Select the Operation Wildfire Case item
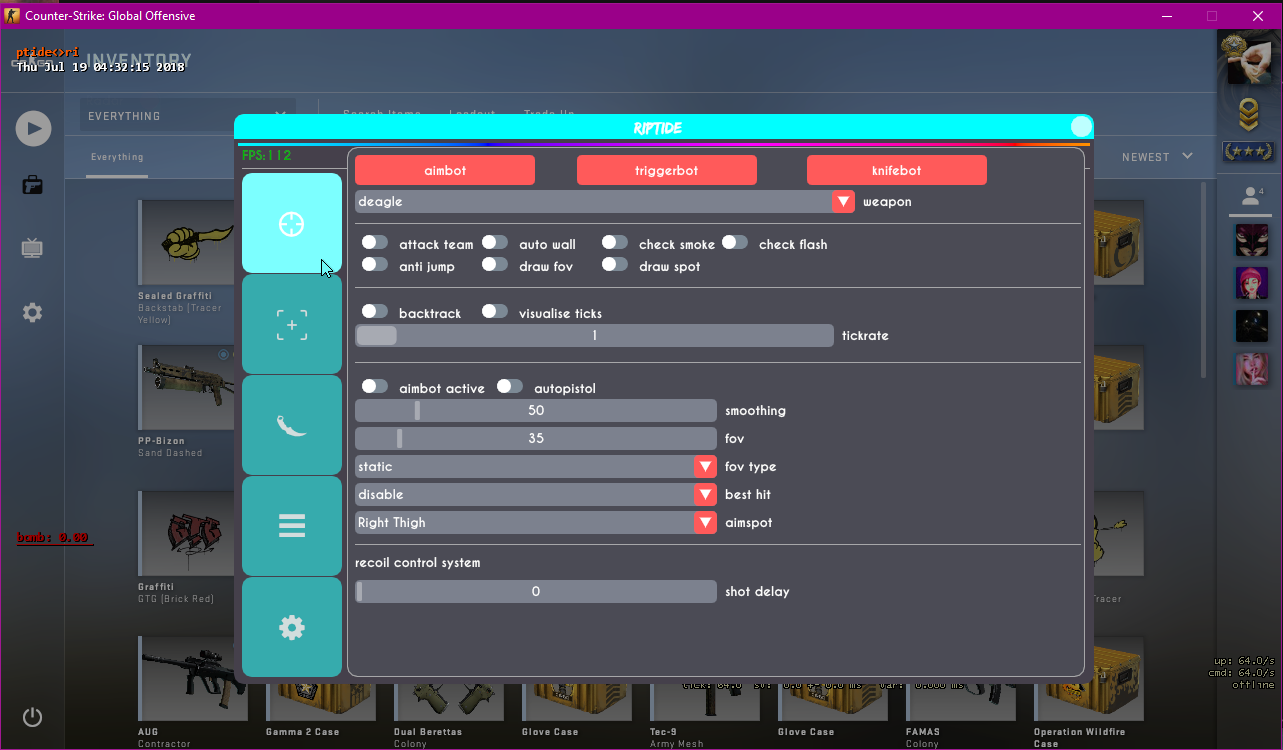 1088,692
